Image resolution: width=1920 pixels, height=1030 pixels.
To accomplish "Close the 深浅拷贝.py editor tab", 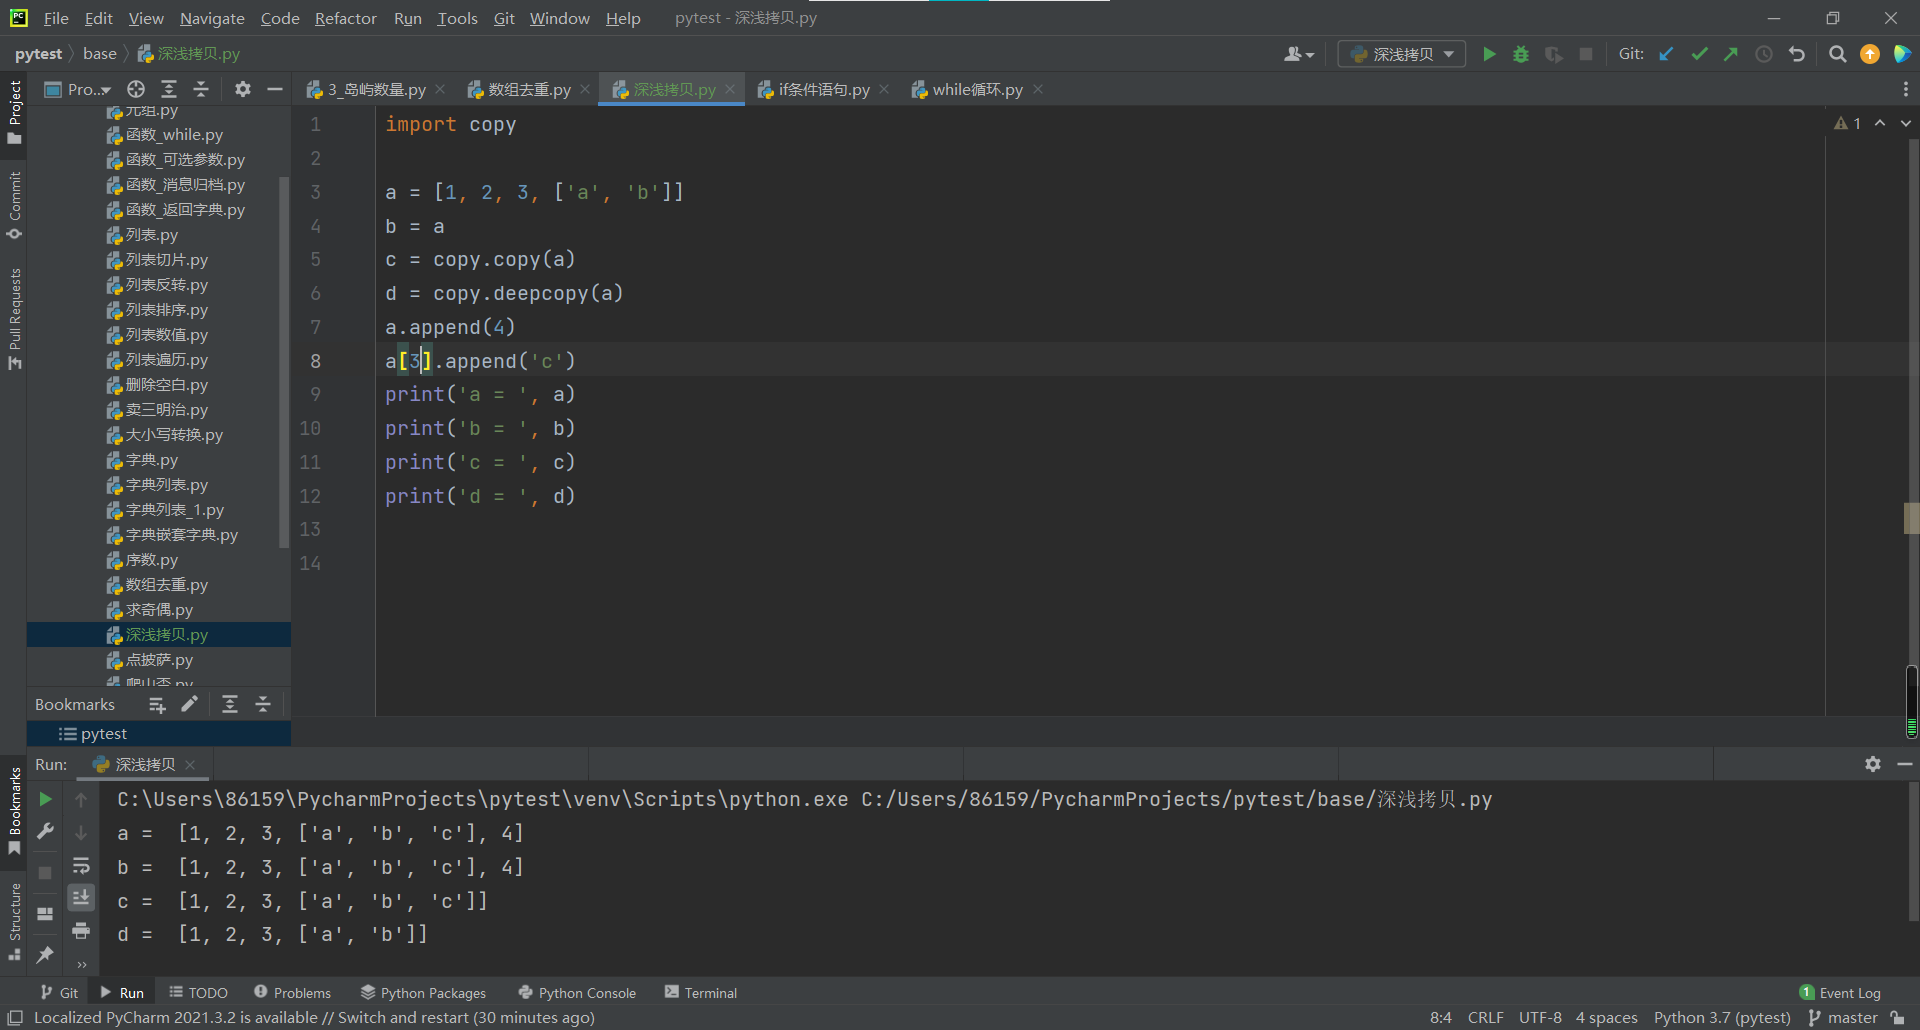I will [730, 89].
